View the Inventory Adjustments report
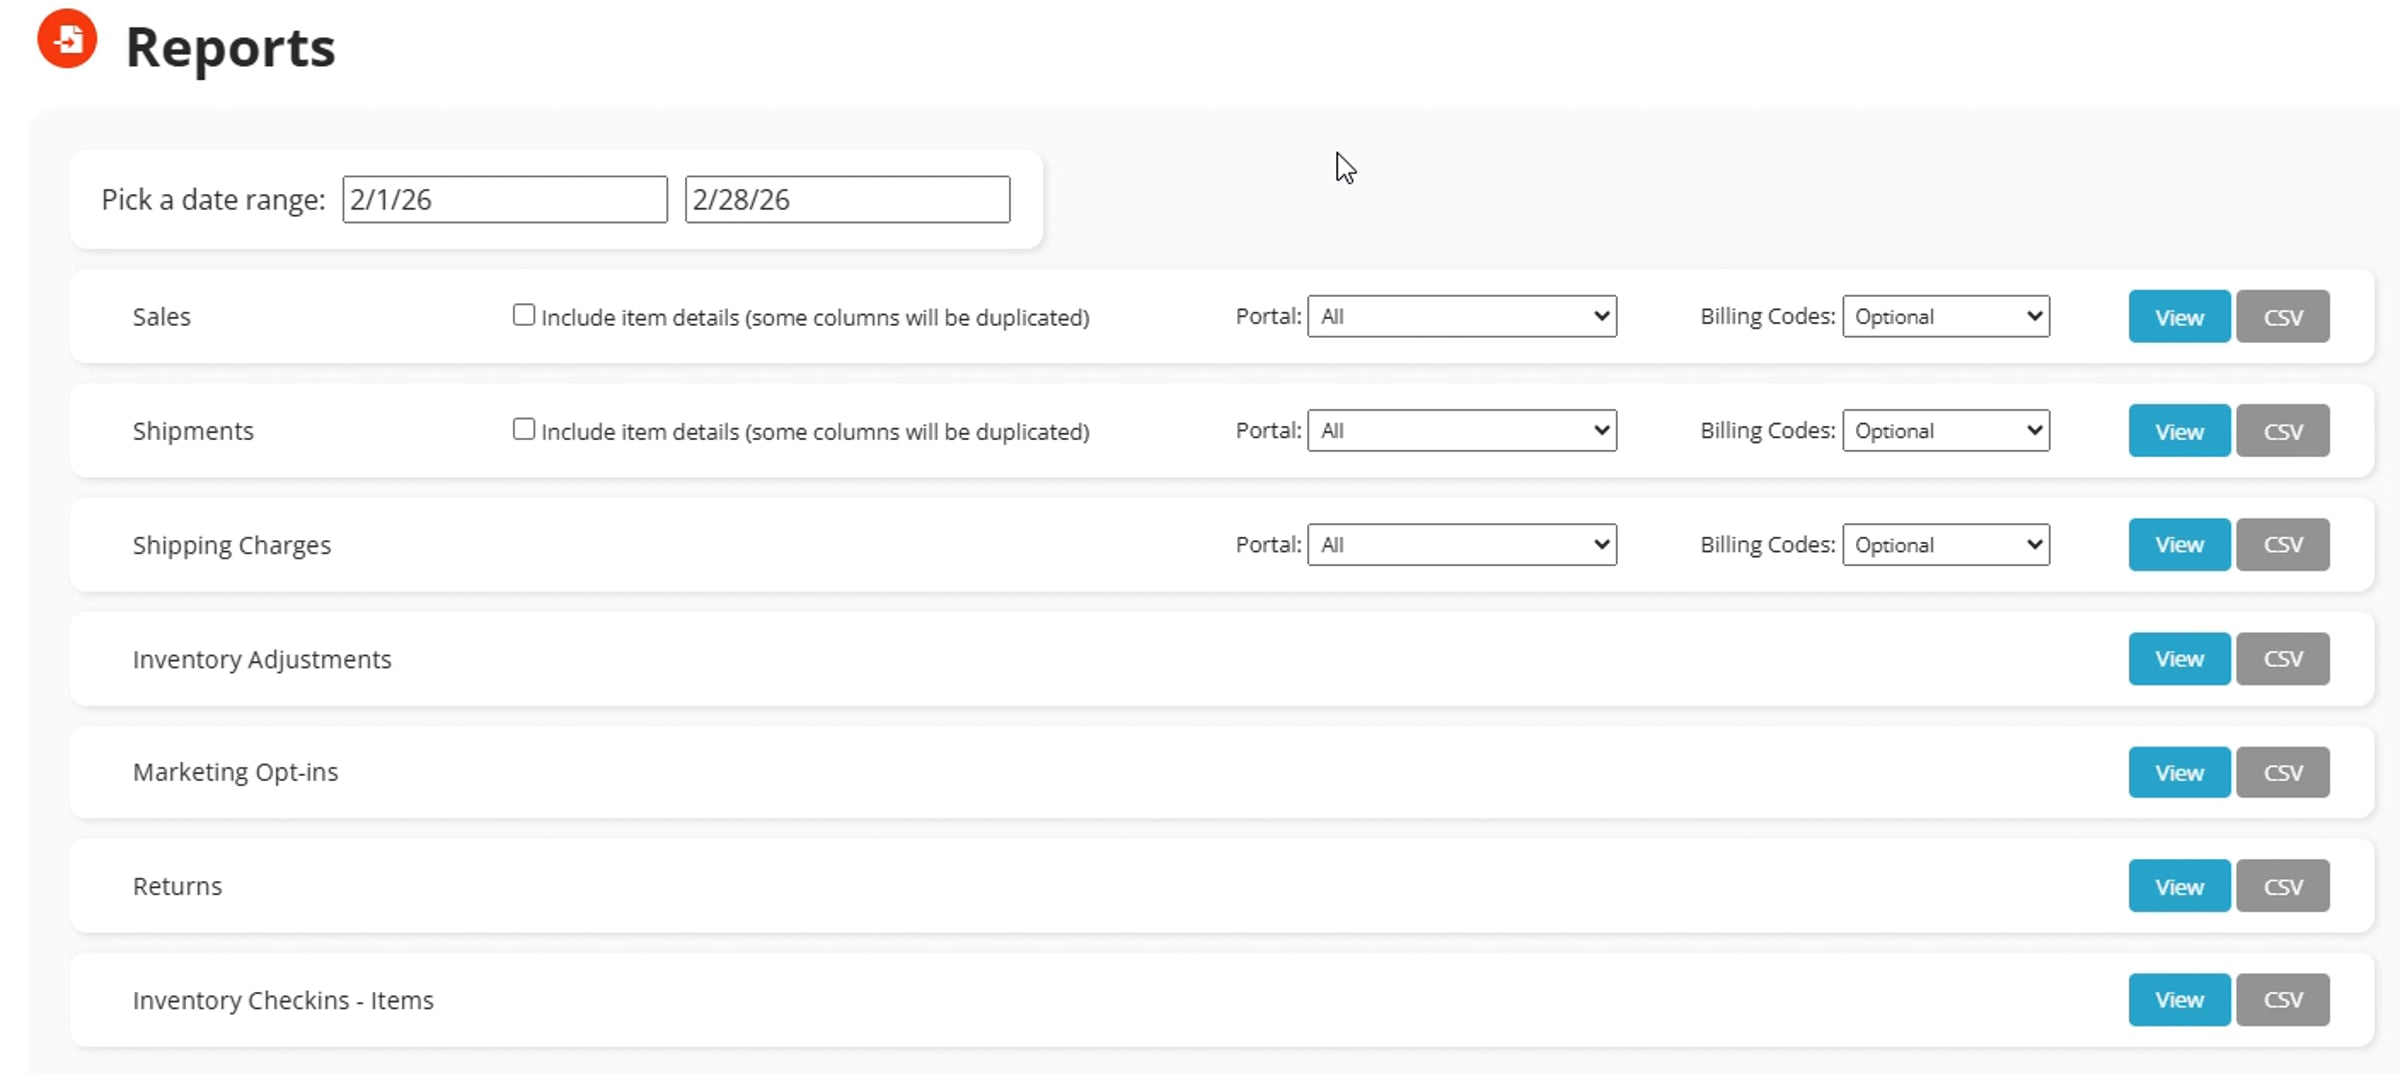 pyautogui.click(x=2179, y=658)
